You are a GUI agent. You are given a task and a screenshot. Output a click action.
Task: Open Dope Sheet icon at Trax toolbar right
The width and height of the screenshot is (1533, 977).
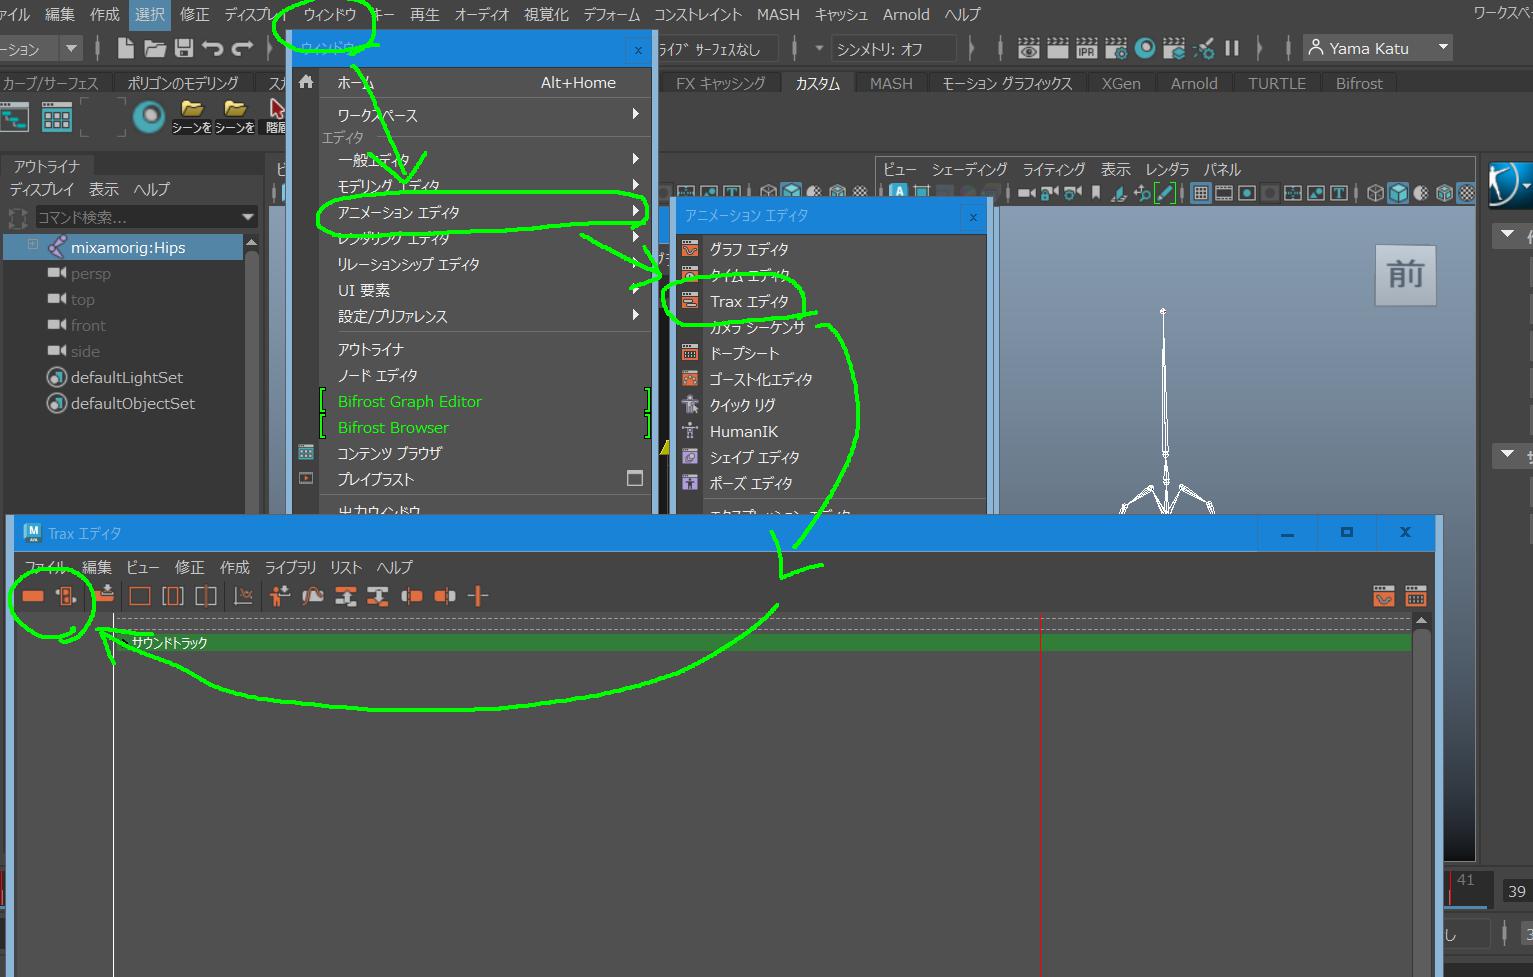(1416, 596)
